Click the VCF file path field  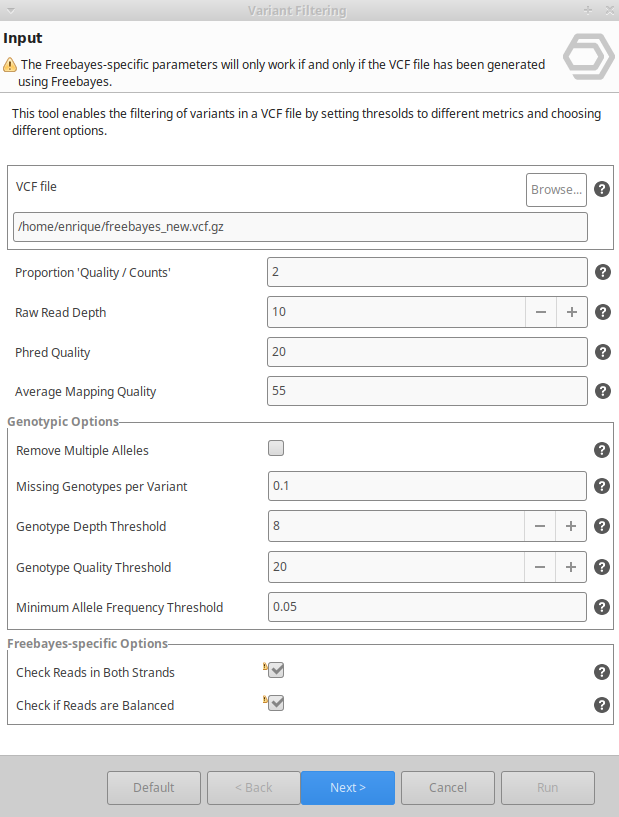(300, 227)
